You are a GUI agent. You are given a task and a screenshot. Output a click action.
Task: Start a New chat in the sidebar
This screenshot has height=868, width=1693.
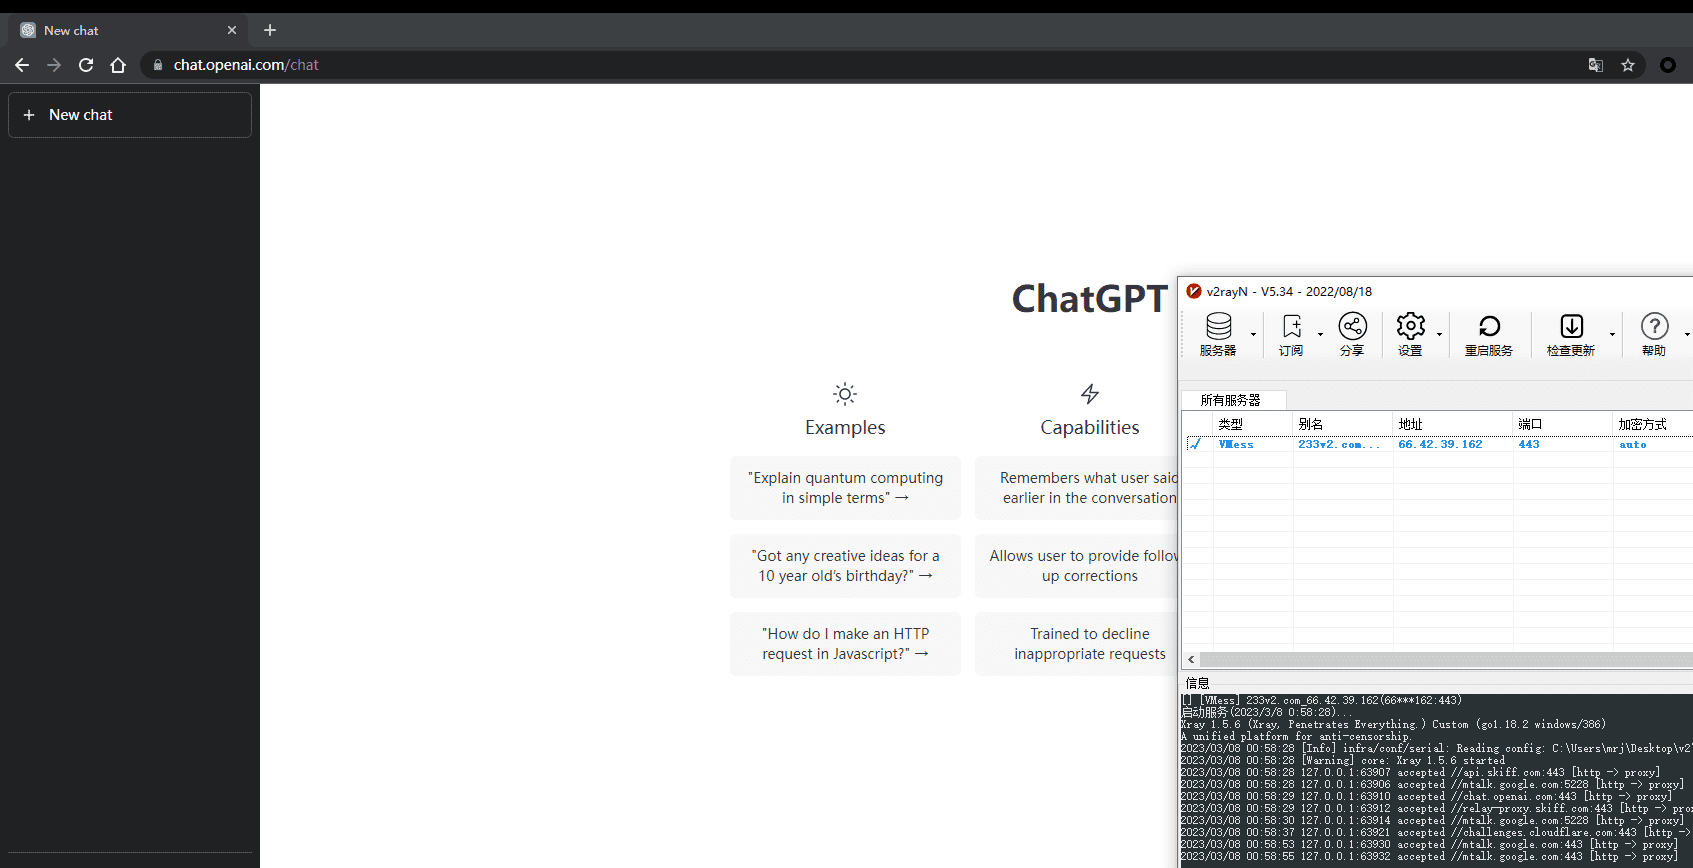[130, 115]
